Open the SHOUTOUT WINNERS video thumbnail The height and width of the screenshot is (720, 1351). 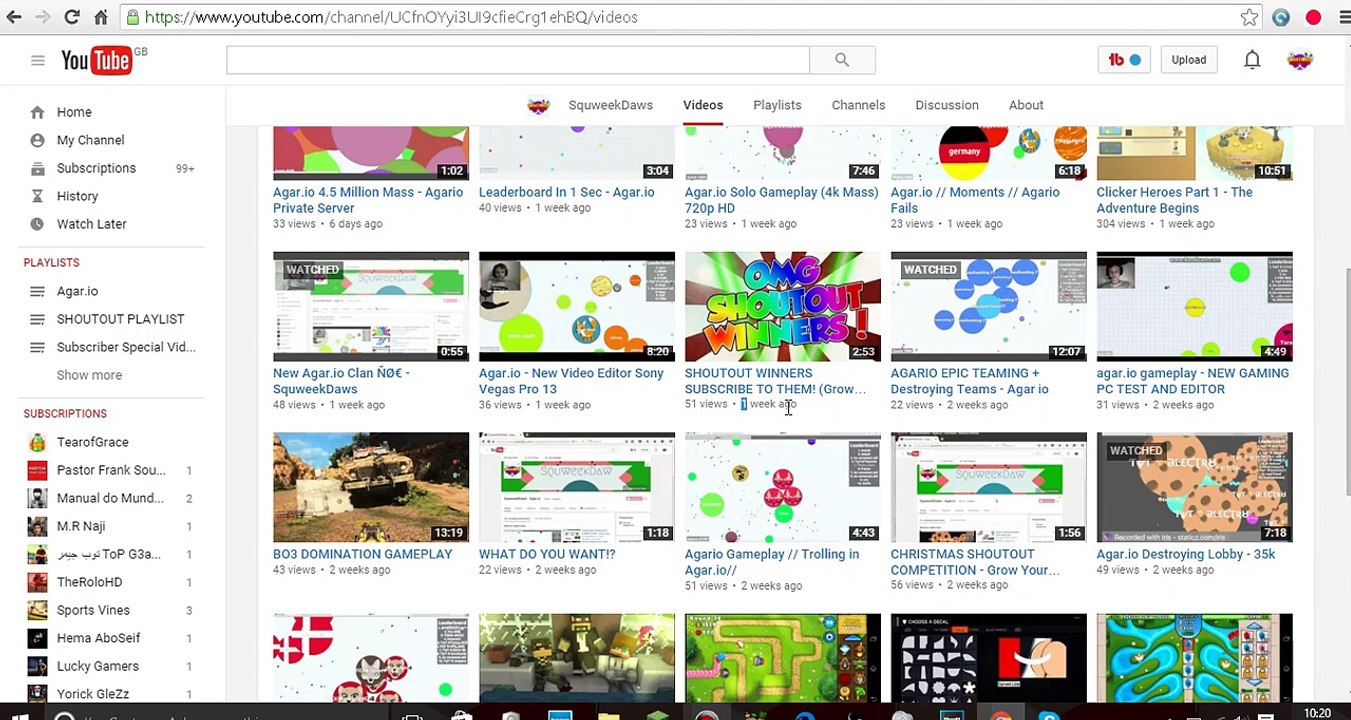click(783, 306)
